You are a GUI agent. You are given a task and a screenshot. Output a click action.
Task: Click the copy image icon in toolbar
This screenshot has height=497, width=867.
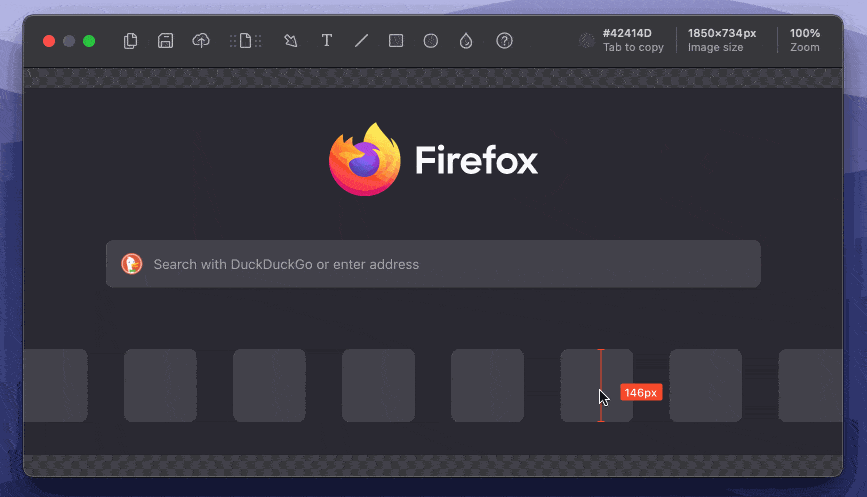[130, 41]
